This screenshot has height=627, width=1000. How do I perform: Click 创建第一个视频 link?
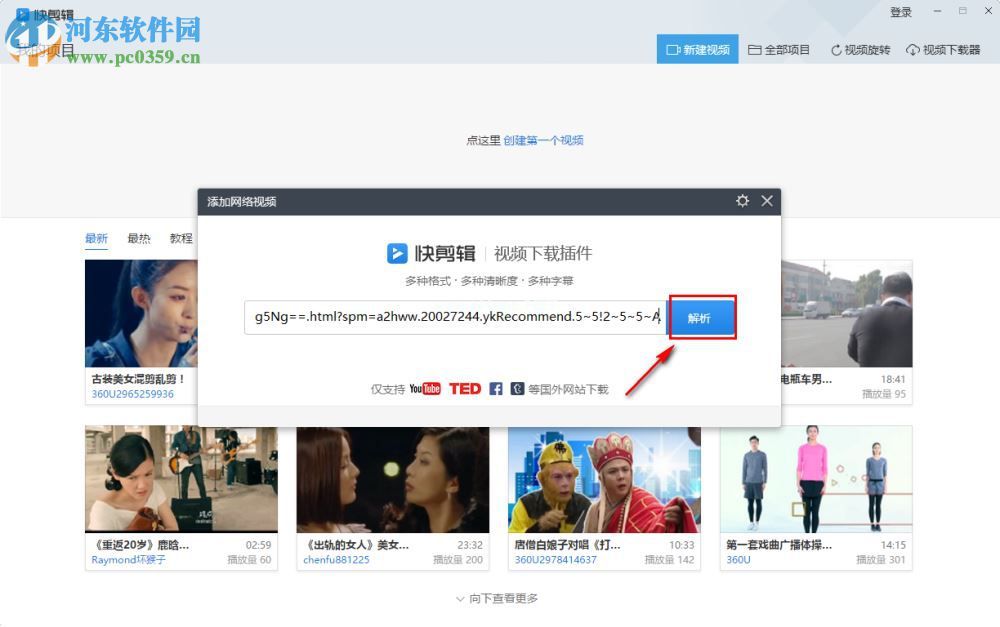click(543, 140)
